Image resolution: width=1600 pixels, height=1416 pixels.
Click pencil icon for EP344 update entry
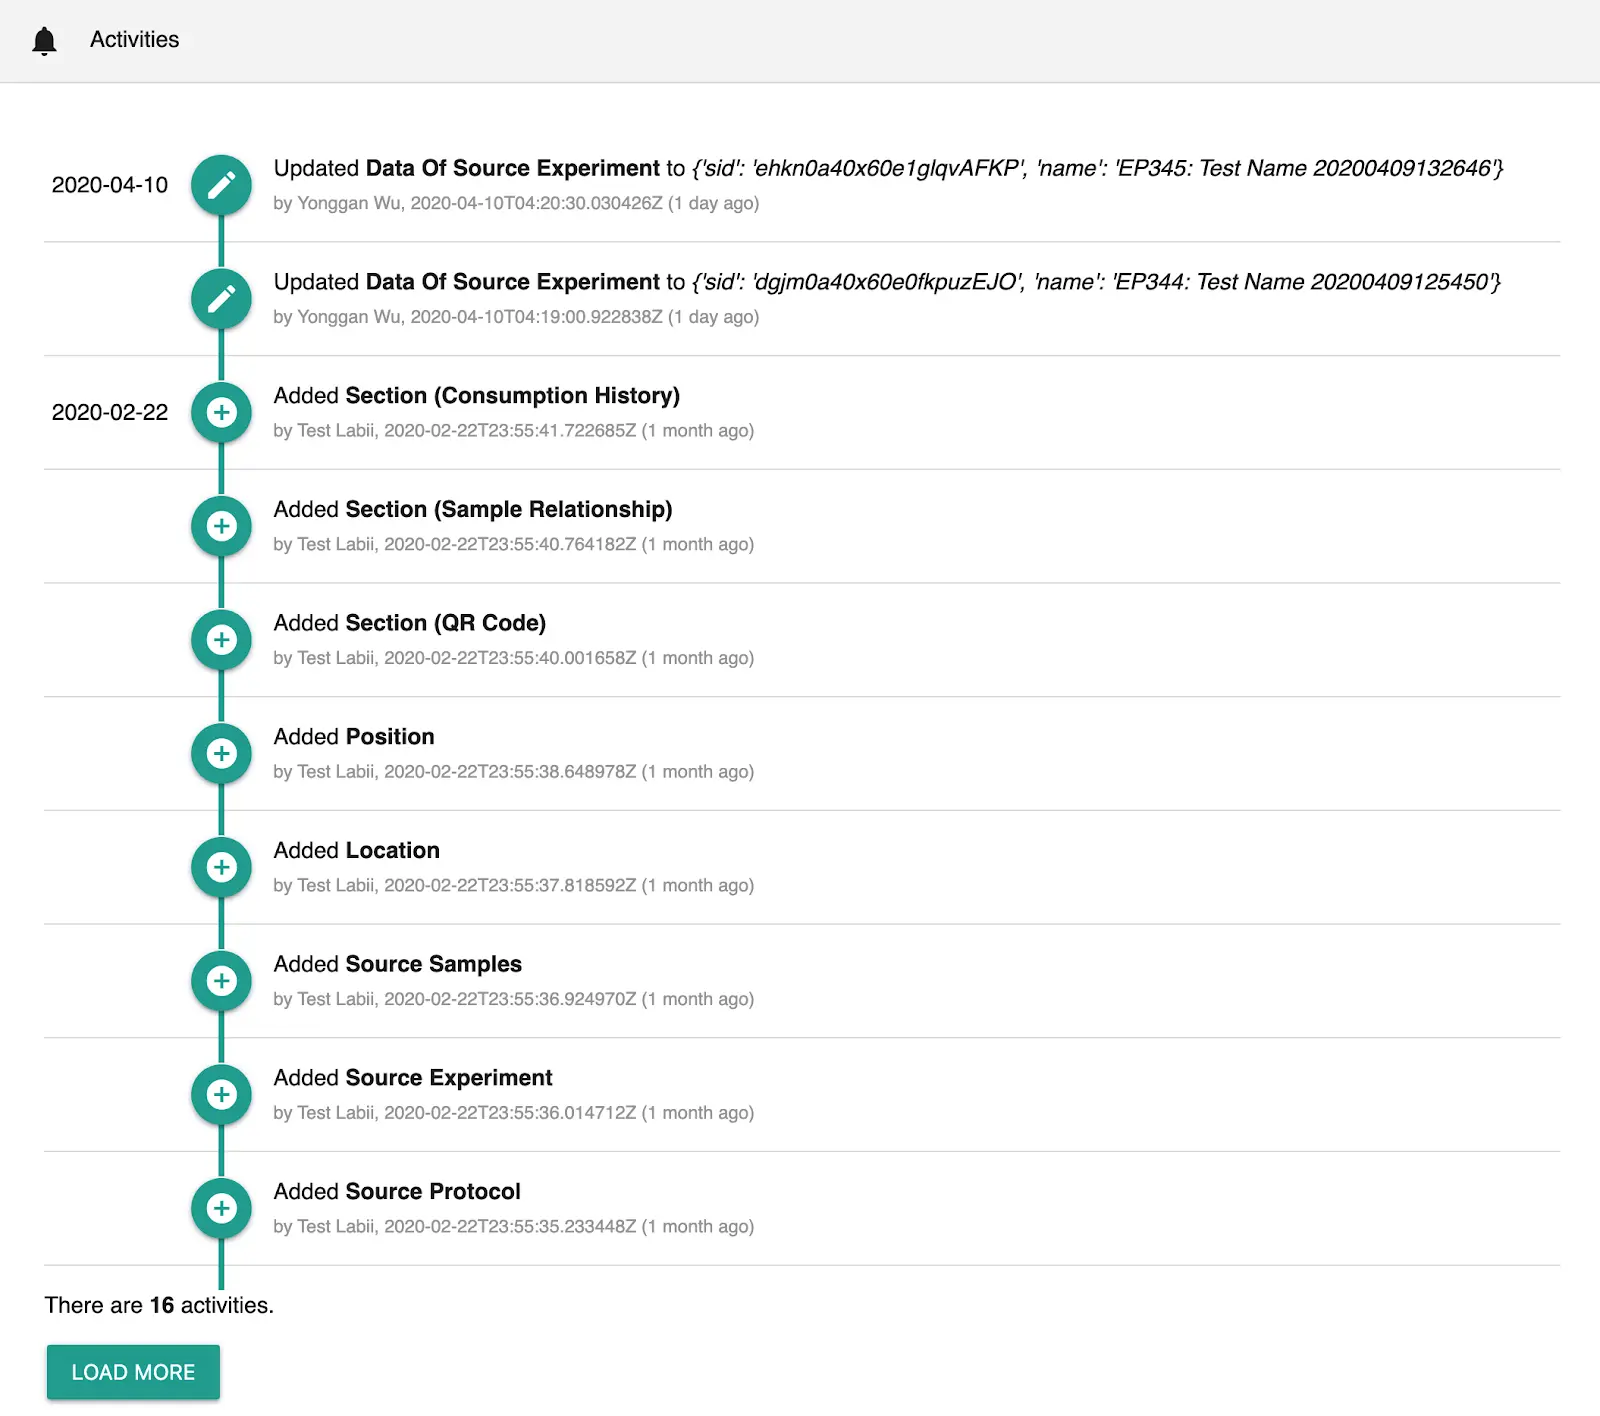[x=221, y=299]
